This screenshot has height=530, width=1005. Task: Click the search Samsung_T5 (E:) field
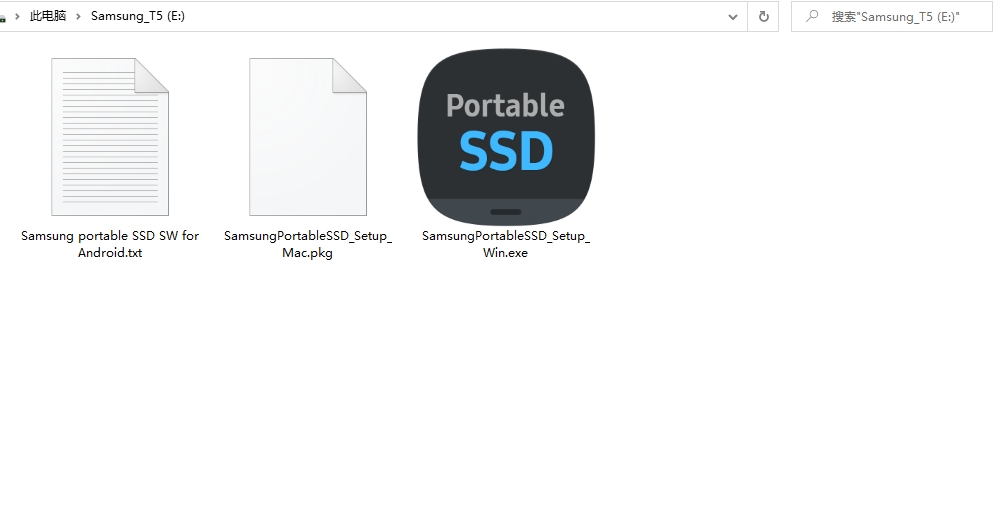click(892, 17)
